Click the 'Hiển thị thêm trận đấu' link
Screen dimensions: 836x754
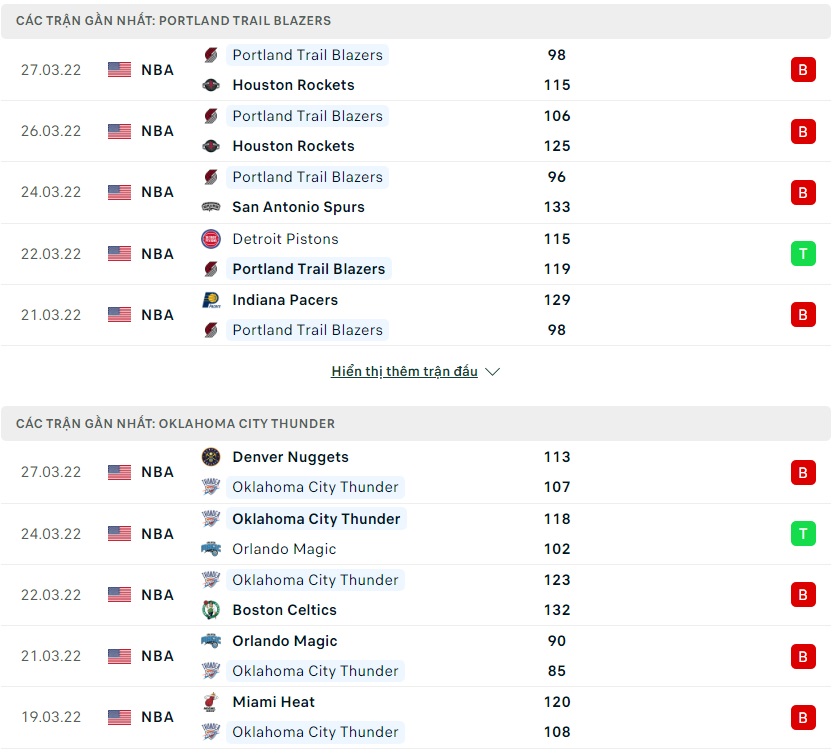[404, 372]
